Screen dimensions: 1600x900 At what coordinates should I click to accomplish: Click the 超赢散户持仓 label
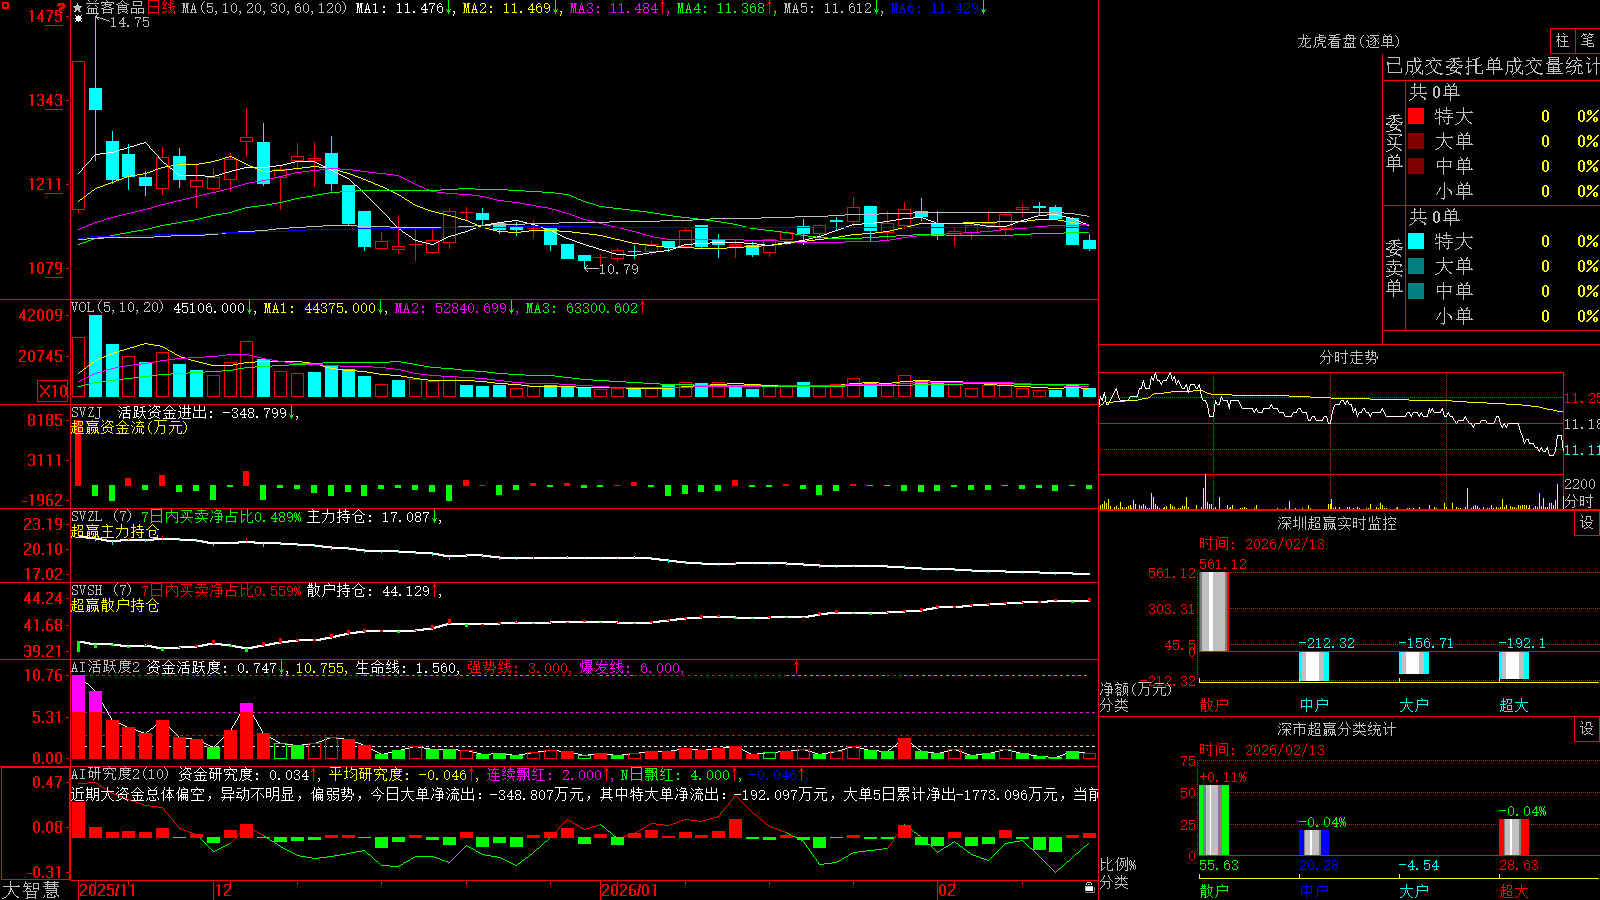coord(115,605)
